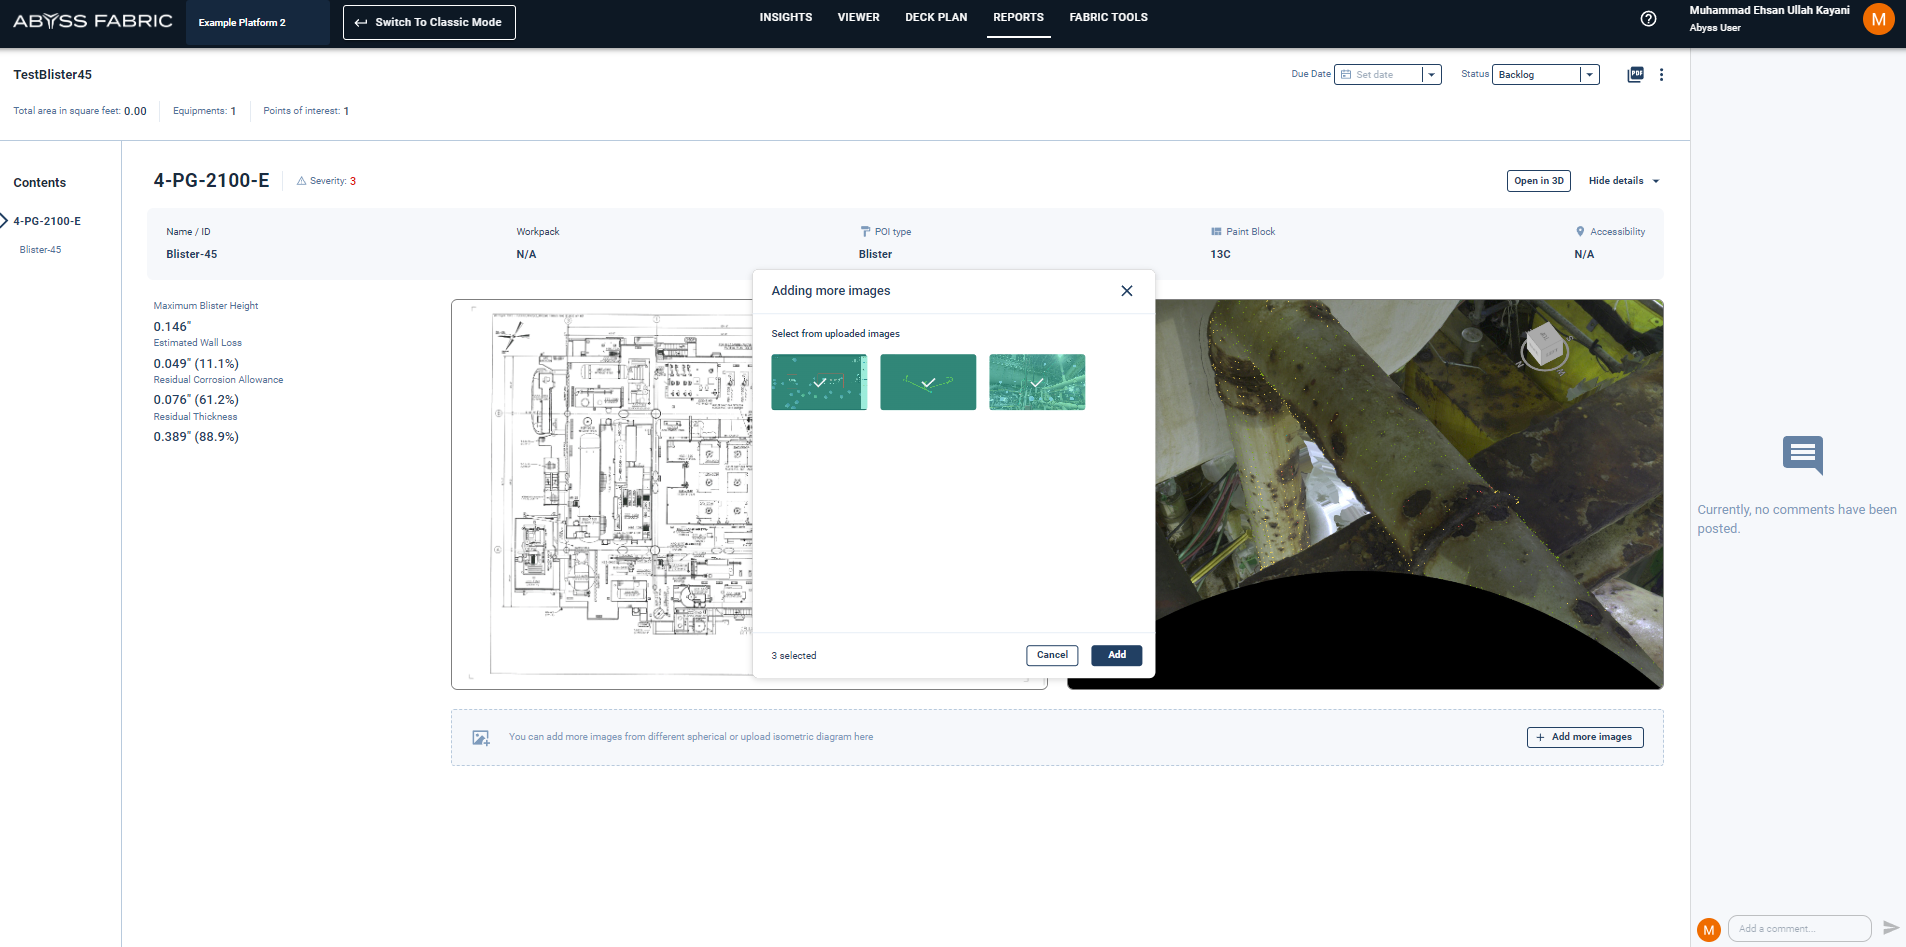Image resolution: width=1906 pixels, height=947 pixels.
Task: Click the help question mark icon
Action: (1649, 19)
